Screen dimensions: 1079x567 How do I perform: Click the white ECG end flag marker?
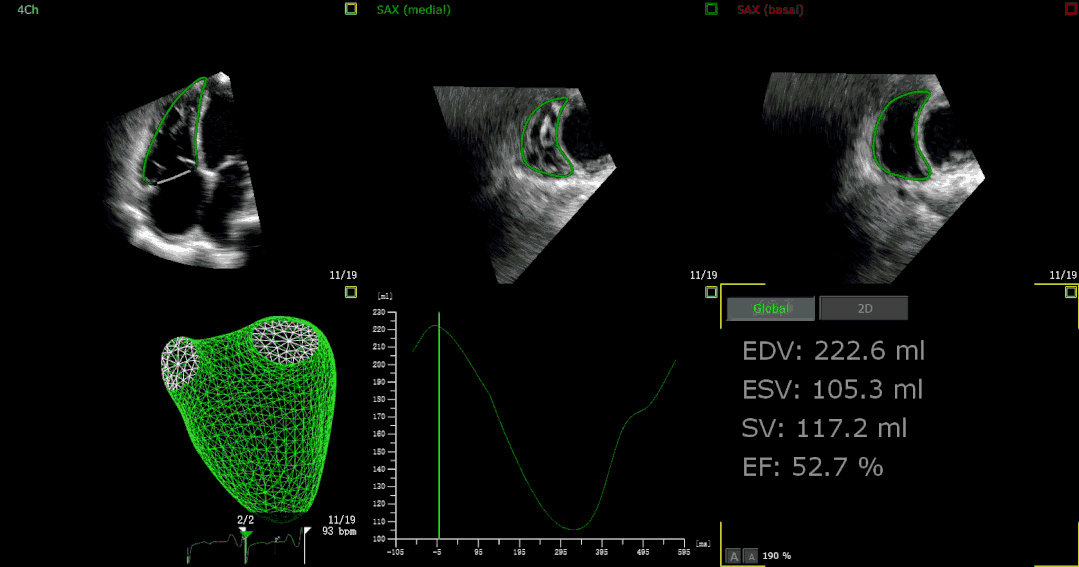tap(308, 532)
